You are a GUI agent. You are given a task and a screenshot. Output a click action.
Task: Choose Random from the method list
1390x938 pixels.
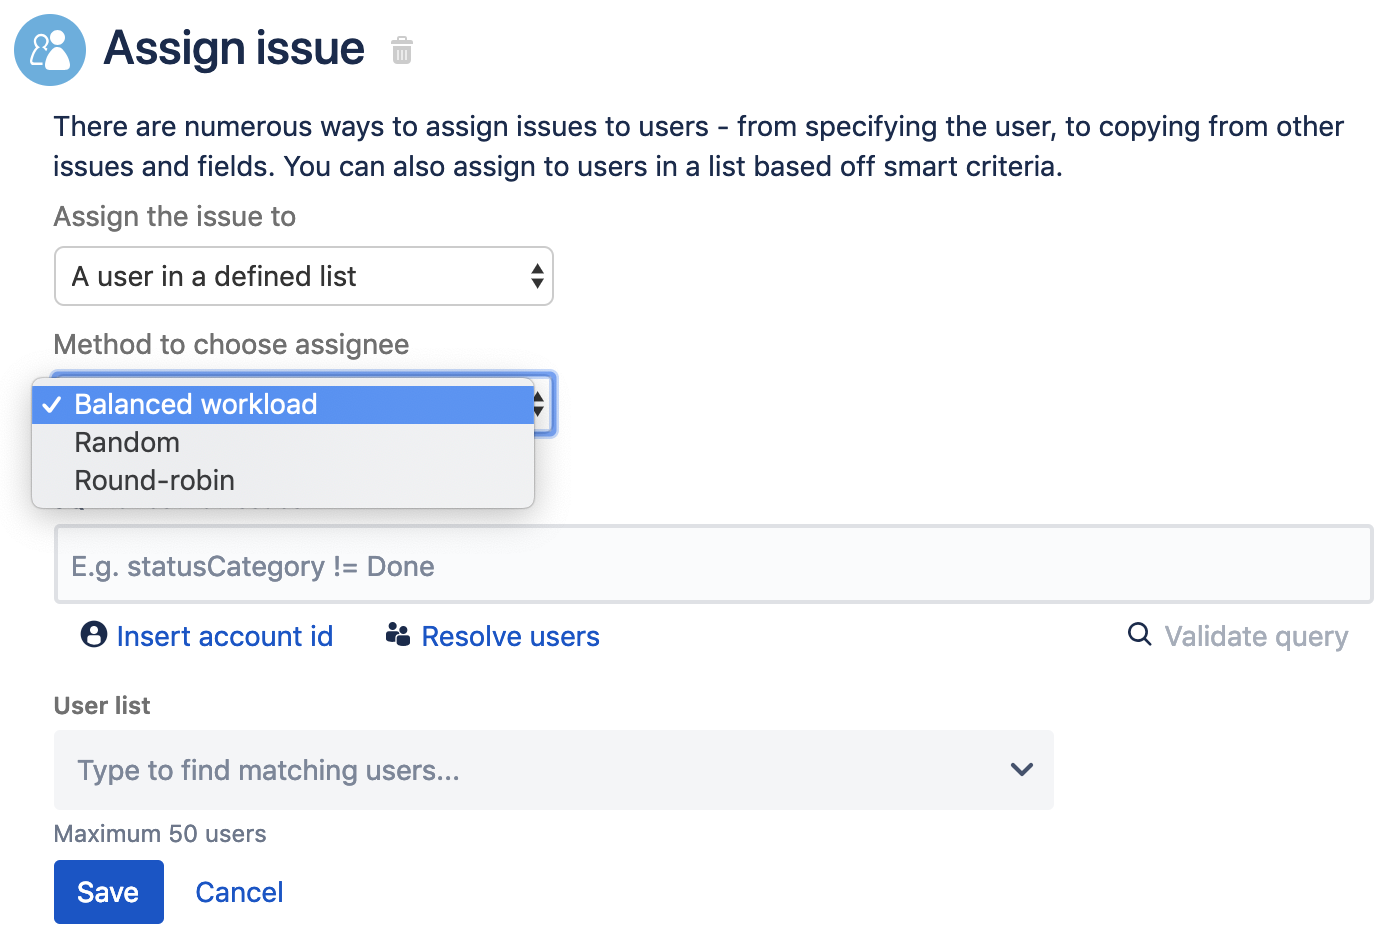point(127,443)
